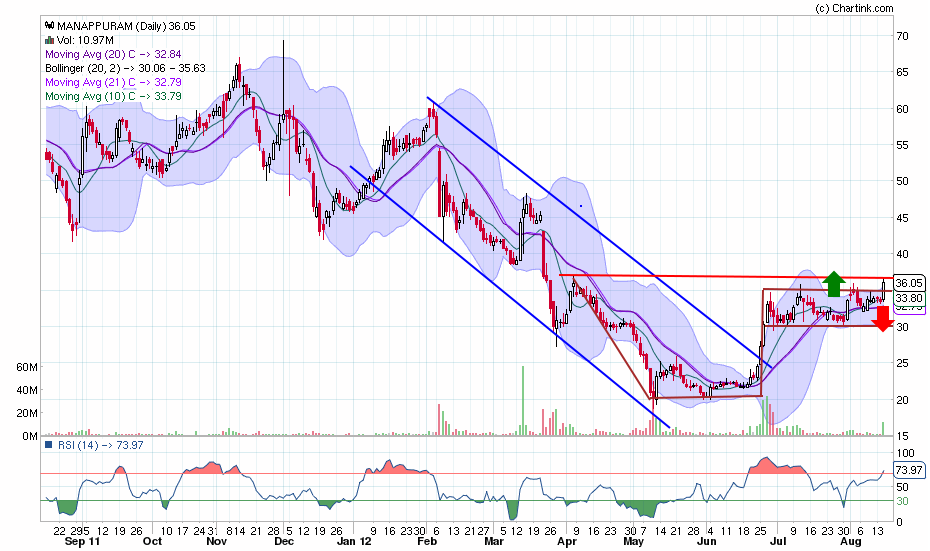Click the Nov month label

(x=216, y=542)
